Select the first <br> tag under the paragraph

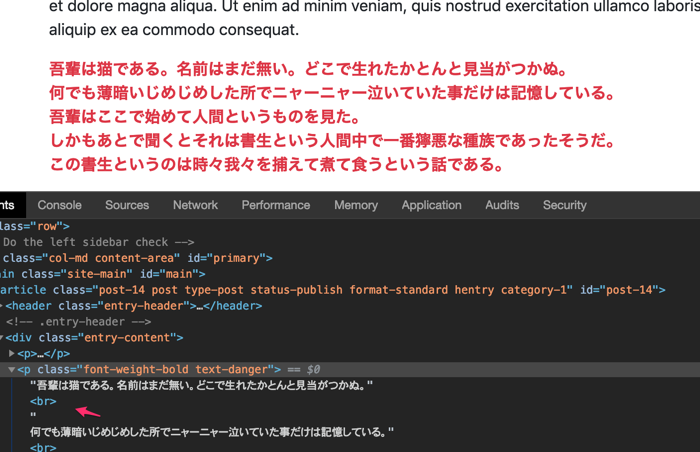coord(43,401)
